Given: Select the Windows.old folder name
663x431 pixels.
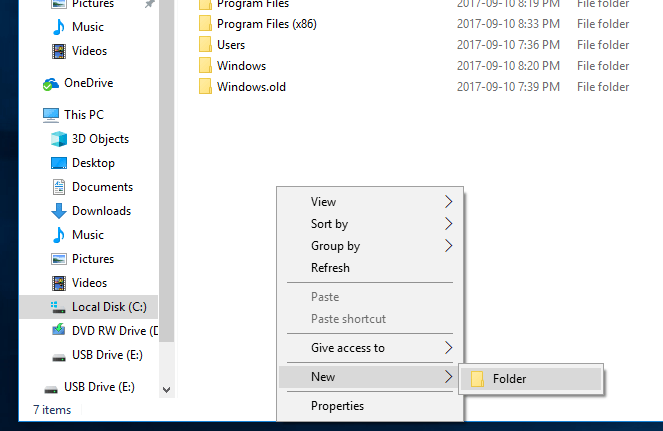Looking at the screenshot, I should (251, 87).
